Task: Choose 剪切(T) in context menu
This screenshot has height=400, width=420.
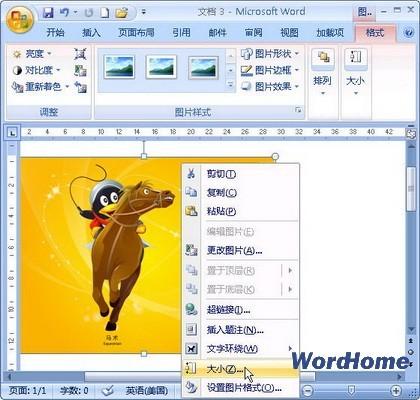Action: 240,174
